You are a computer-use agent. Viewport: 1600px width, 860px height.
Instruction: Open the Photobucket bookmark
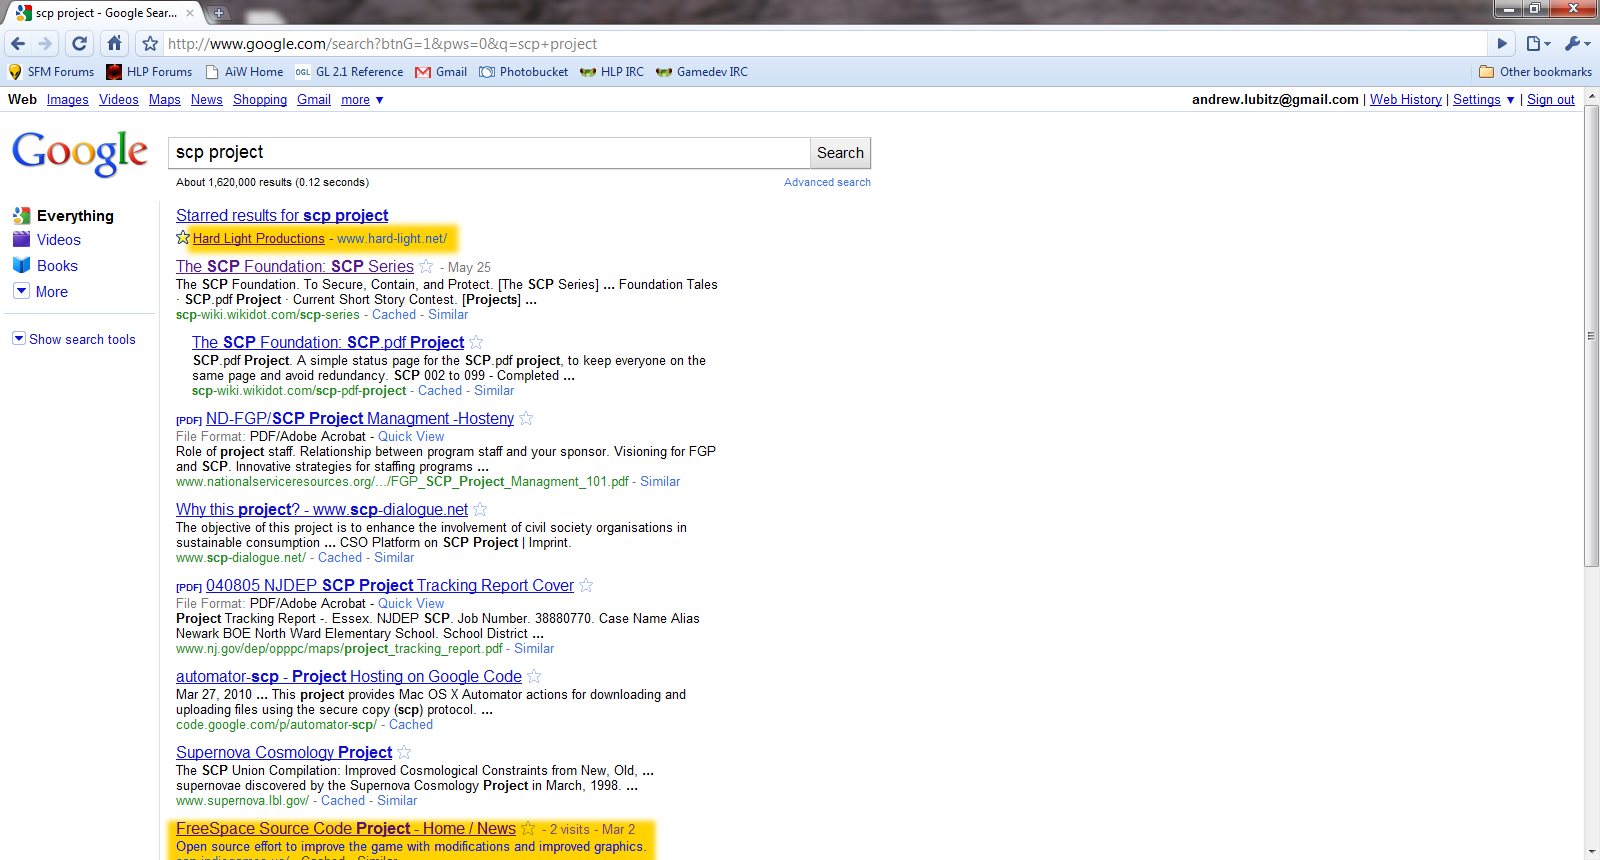point(524,72)
